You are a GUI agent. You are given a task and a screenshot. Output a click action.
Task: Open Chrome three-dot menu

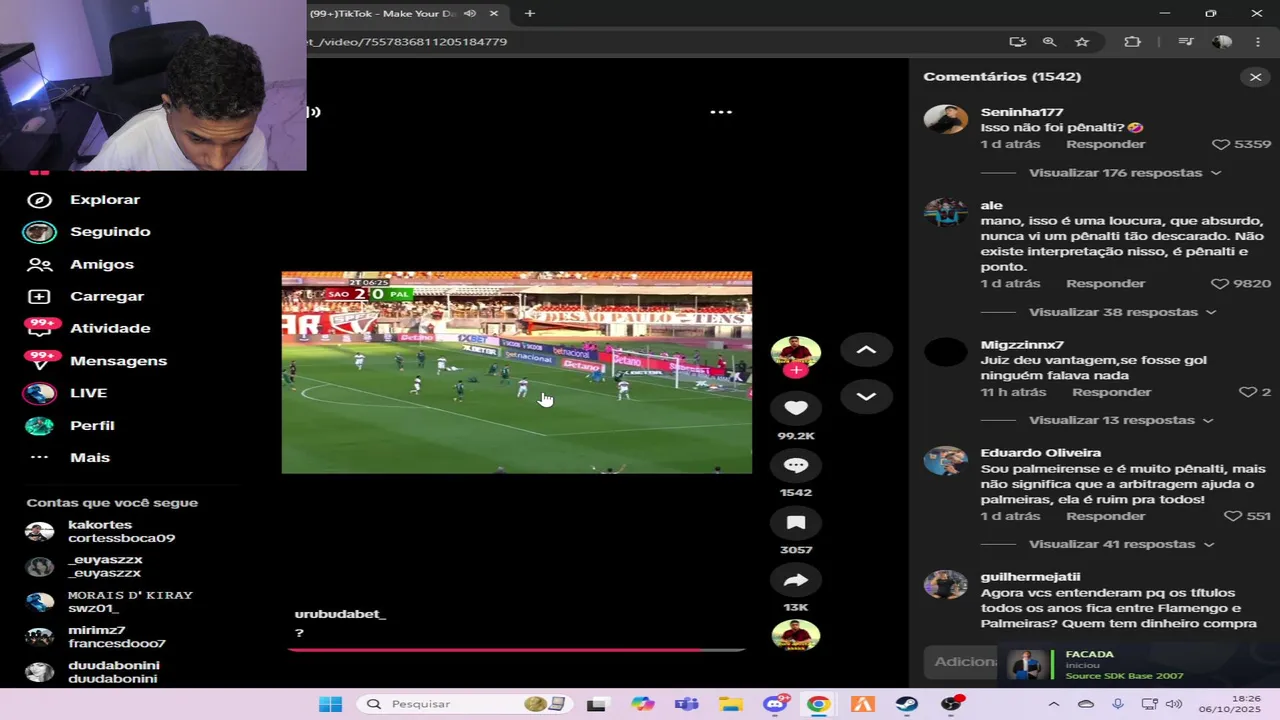pyautogui.click(x=1258, y=42)
